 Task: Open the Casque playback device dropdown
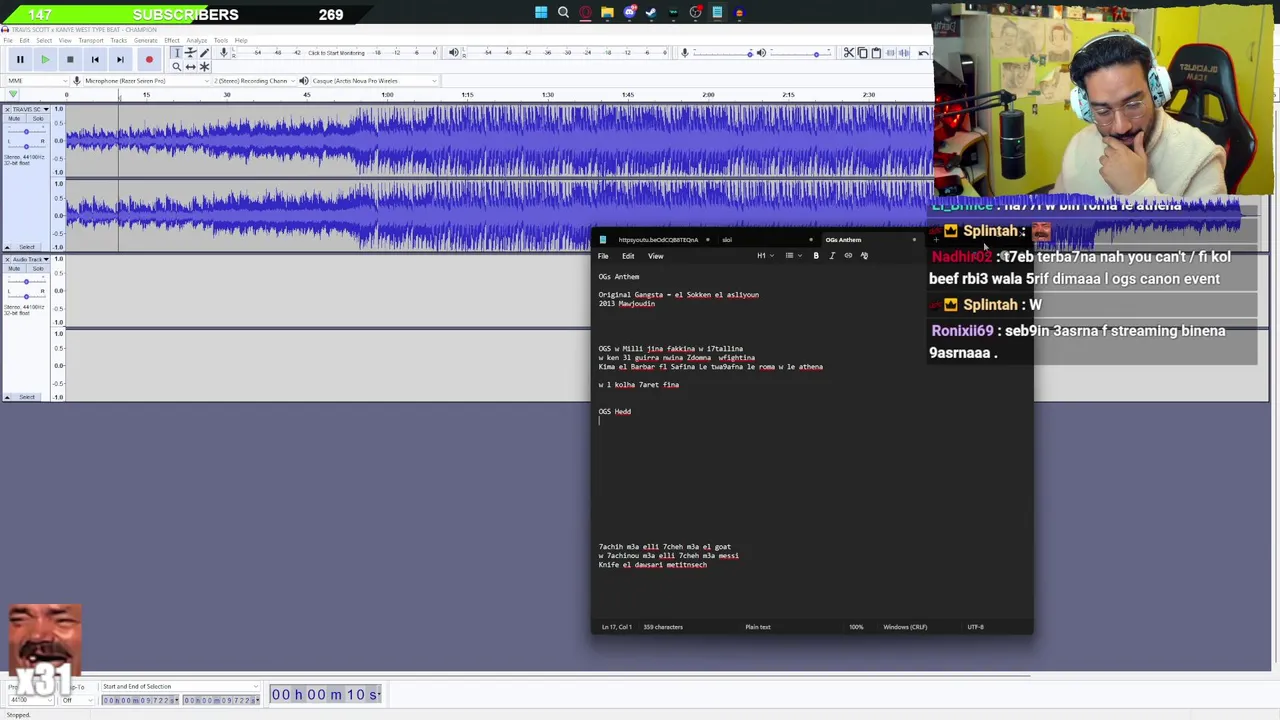coord(375,81)
